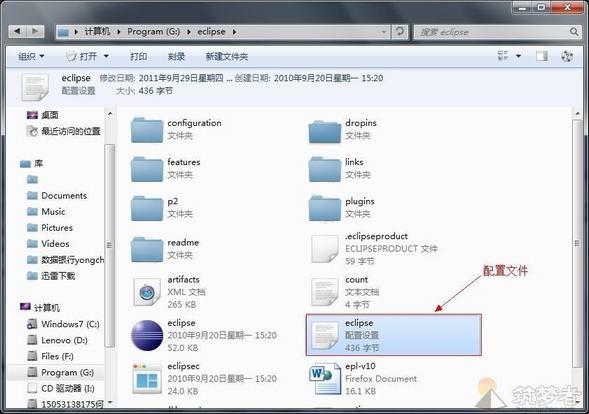Image resolution: width=589 pixels, height=414 pixels.
Task: Refresh the current folder view
Action: coord(400,32)
